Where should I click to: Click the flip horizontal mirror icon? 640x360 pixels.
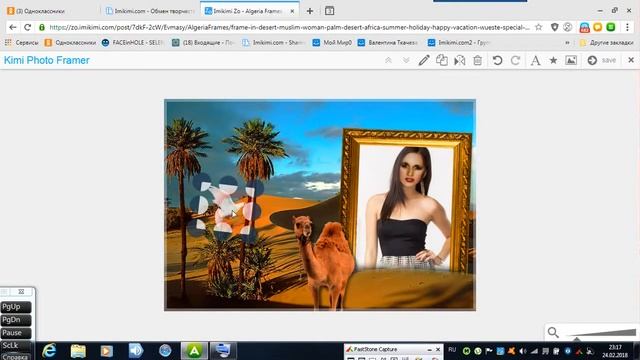[460, 60]
